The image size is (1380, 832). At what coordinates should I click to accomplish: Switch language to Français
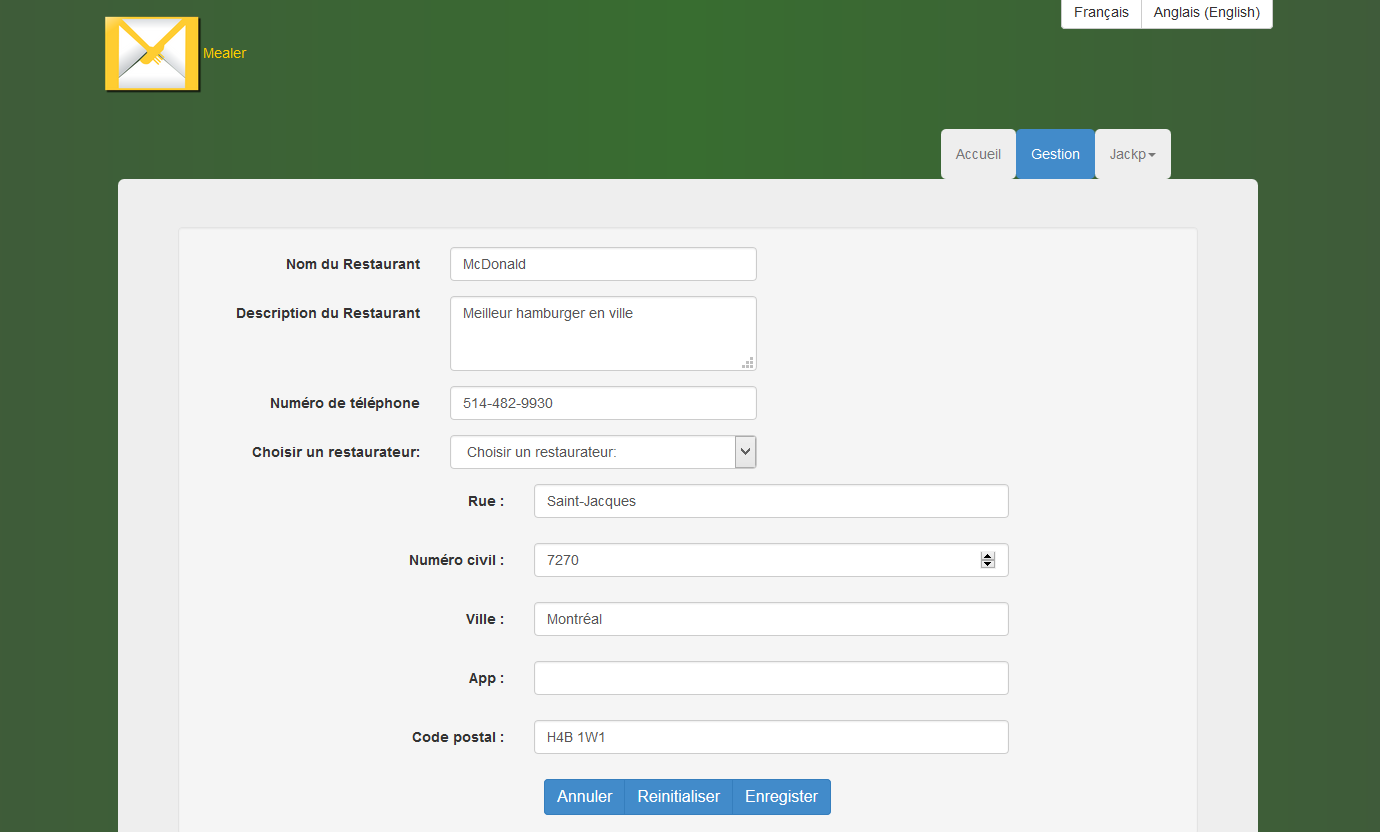(1101, 13)
